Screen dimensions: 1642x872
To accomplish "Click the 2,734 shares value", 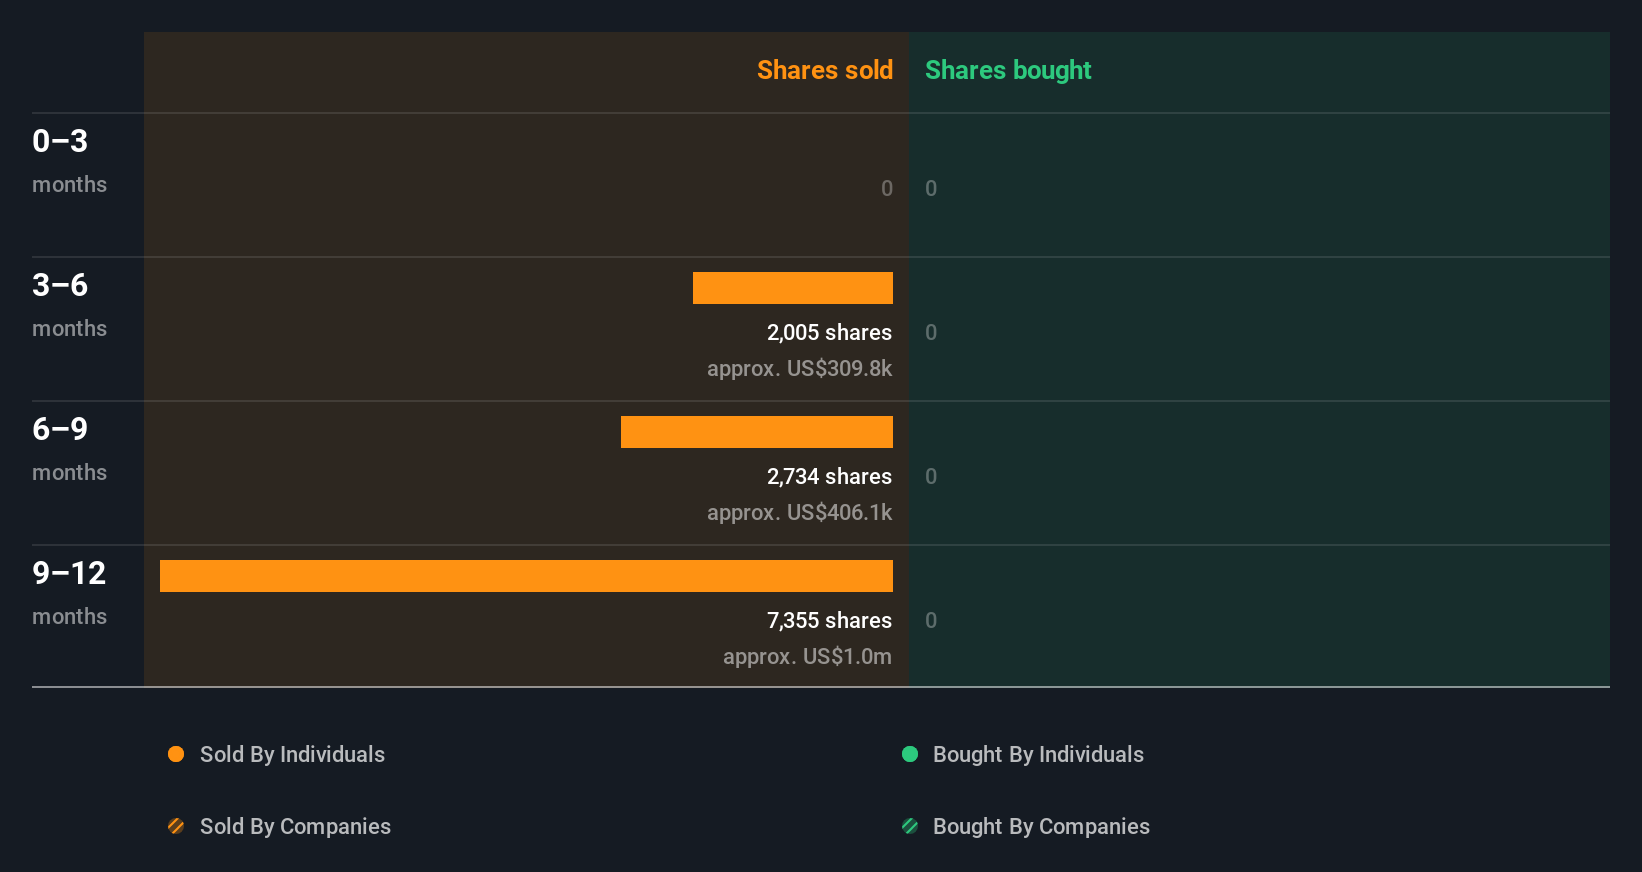I will (829, 477).
